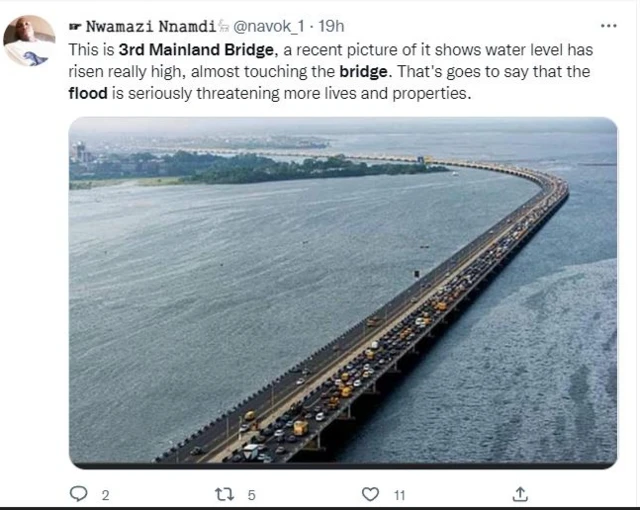Enlarge the 3rd Mainland Bridge photo

(x=343, y=290)
